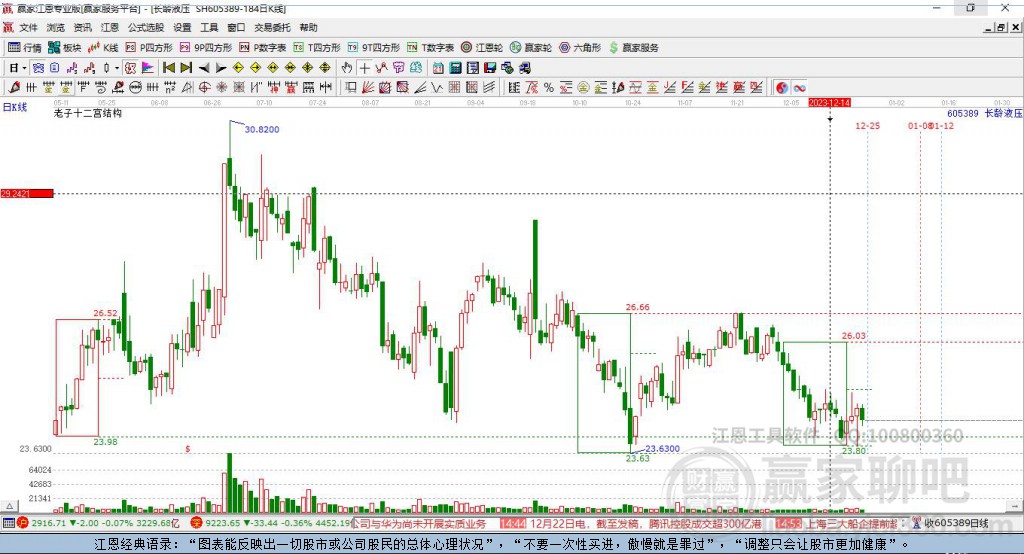
Task: Open the 交易委托 menu
Action: click(272, 27)
